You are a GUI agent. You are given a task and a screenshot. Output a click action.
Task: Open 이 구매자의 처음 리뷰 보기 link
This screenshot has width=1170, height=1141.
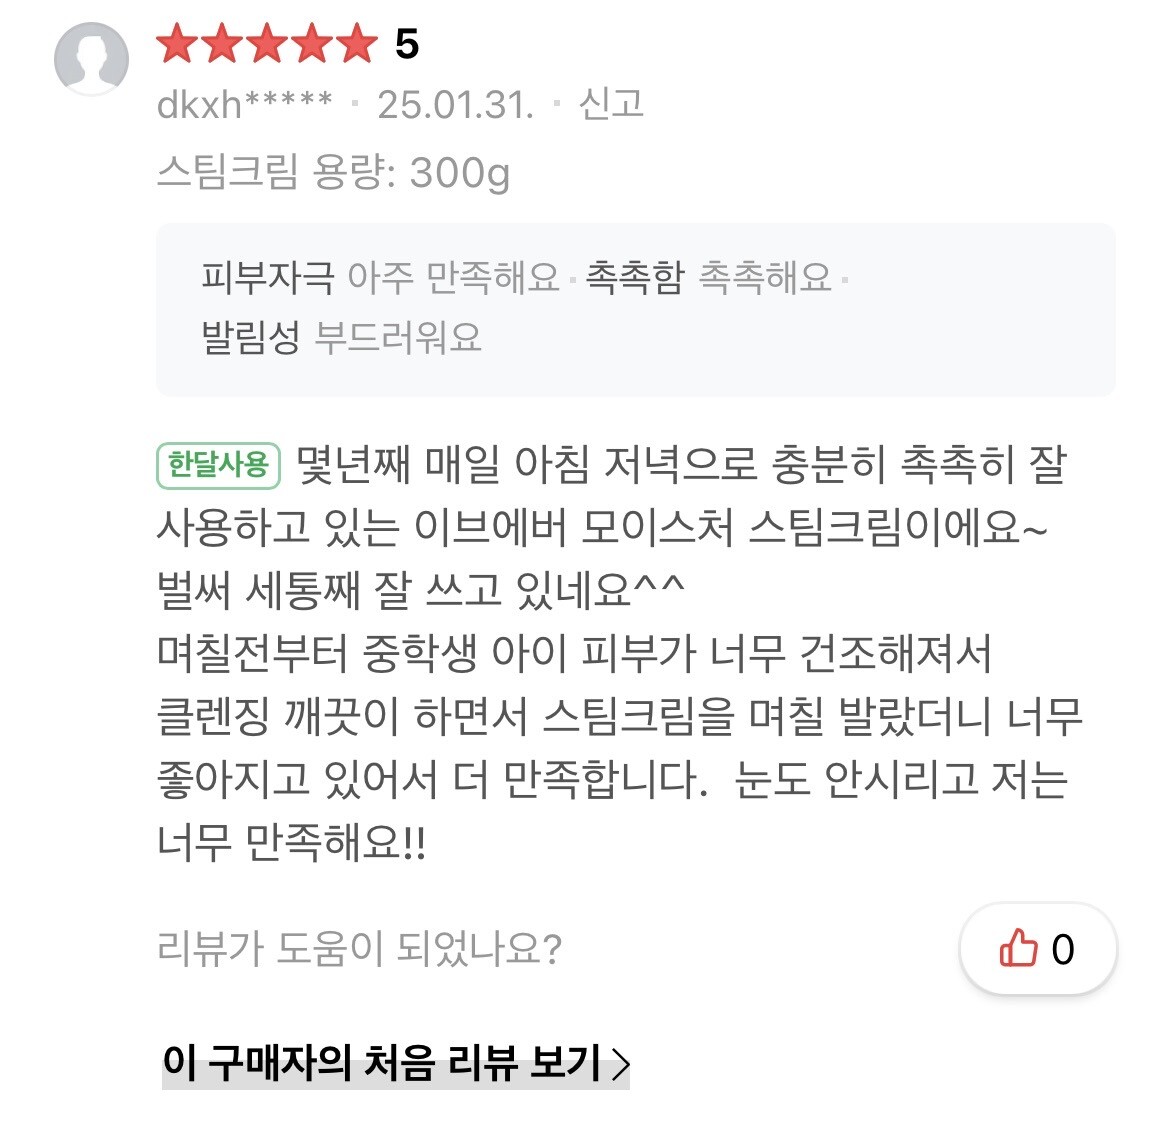point(381,1063)
